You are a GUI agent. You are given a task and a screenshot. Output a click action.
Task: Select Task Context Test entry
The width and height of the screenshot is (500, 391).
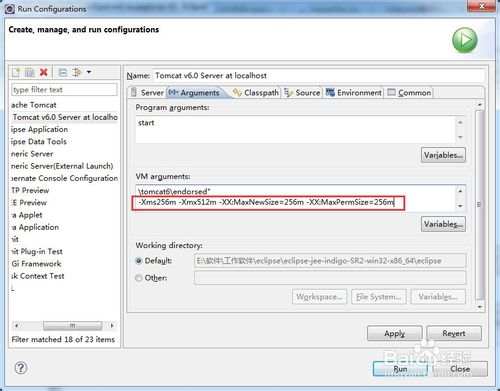pos(38,276)
